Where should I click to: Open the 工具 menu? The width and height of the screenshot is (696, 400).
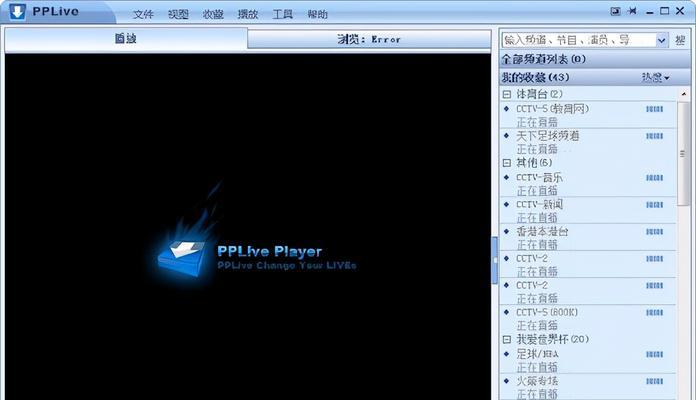tap(282, 14)
